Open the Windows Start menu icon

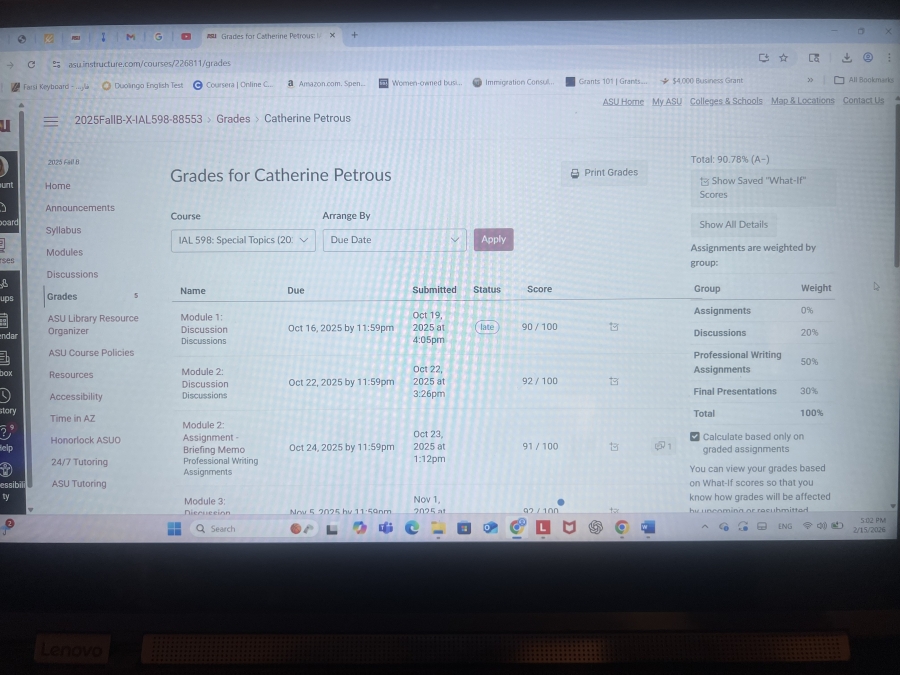coord(174,528)
